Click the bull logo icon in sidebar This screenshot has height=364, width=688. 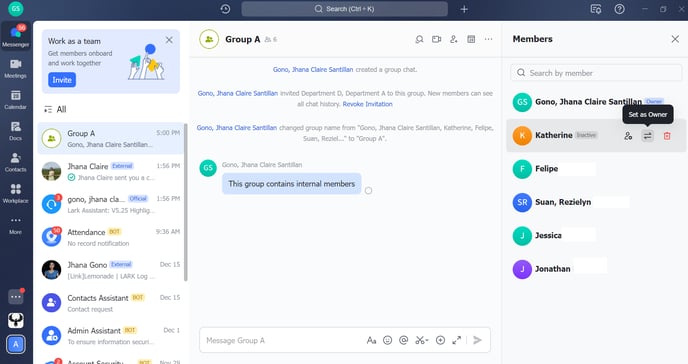tap(16, 321)
